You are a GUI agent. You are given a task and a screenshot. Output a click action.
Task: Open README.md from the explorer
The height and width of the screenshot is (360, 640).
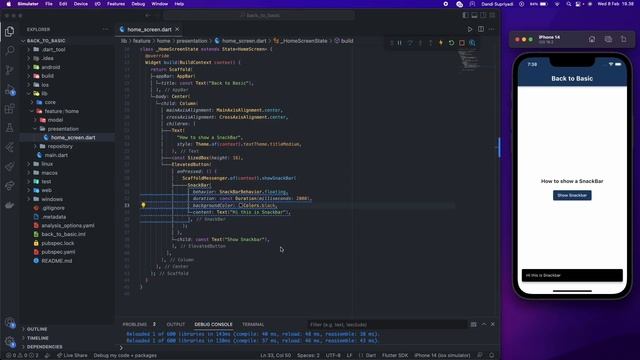[56, 261]
